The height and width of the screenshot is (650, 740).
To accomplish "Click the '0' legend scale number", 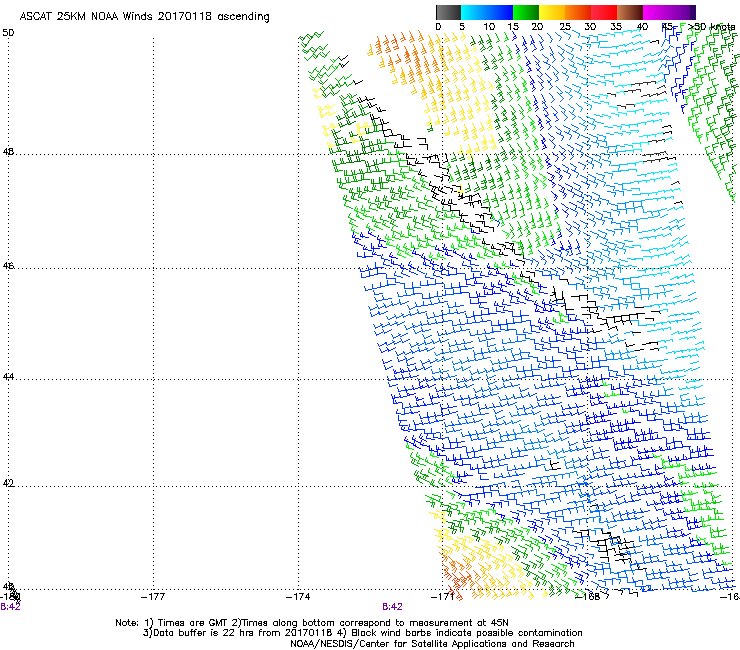I will pos(438,27).
